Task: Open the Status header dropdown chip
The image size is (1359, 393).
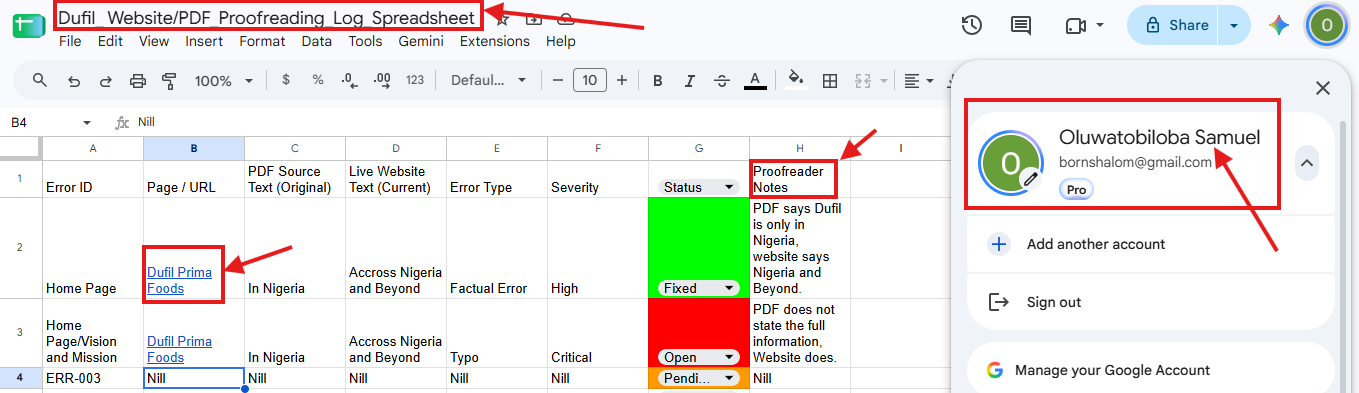Action: pos(699,187)
